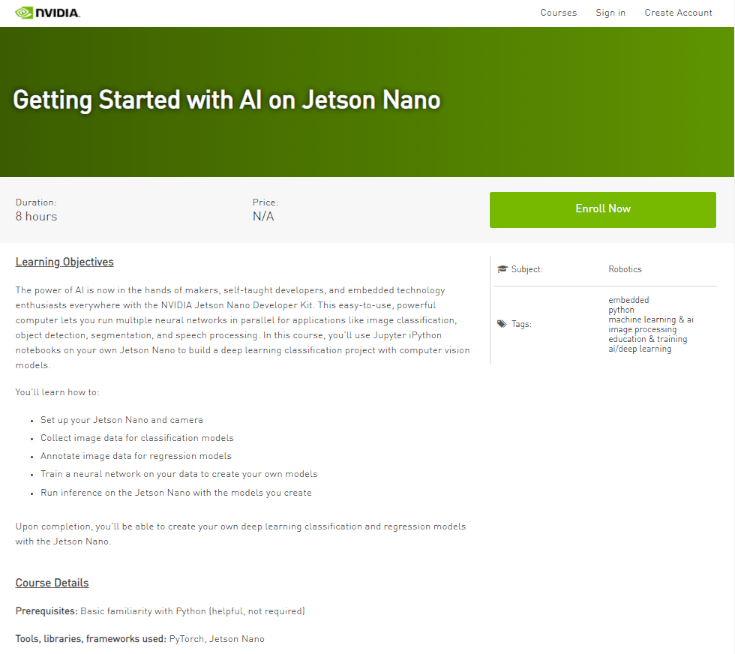The width and height of the screenshot is (735, 654).
Task: Go to the Sign in page
Action: 610,13
